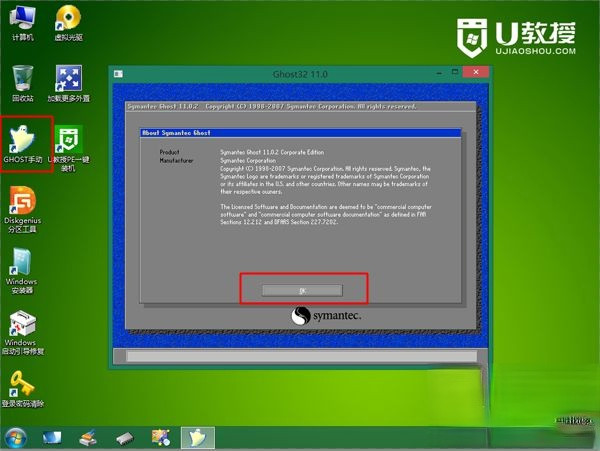This screenshot has width=600, height=451.
Task: Click the Symantec logo in the Ghost window
Action: [326, 316]
